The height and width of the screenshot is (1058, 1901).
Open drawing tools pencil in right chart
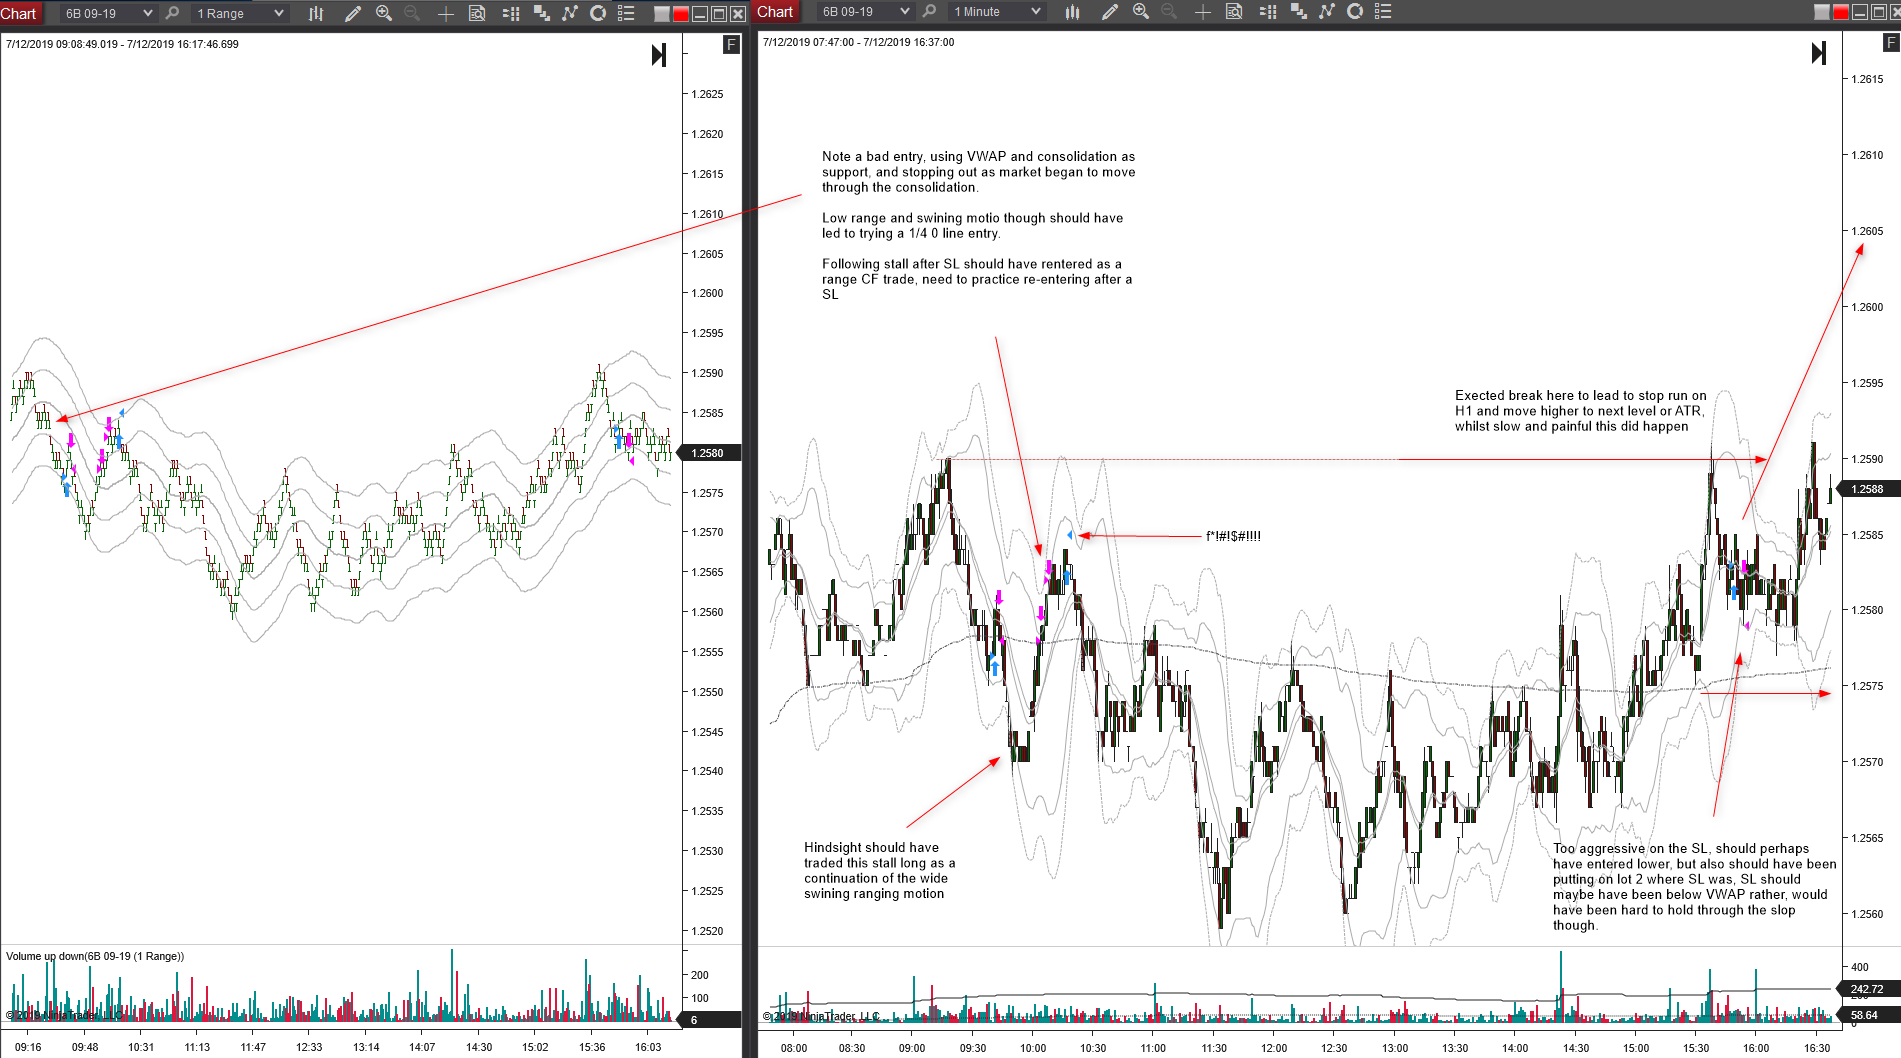tap(1109, 12)
